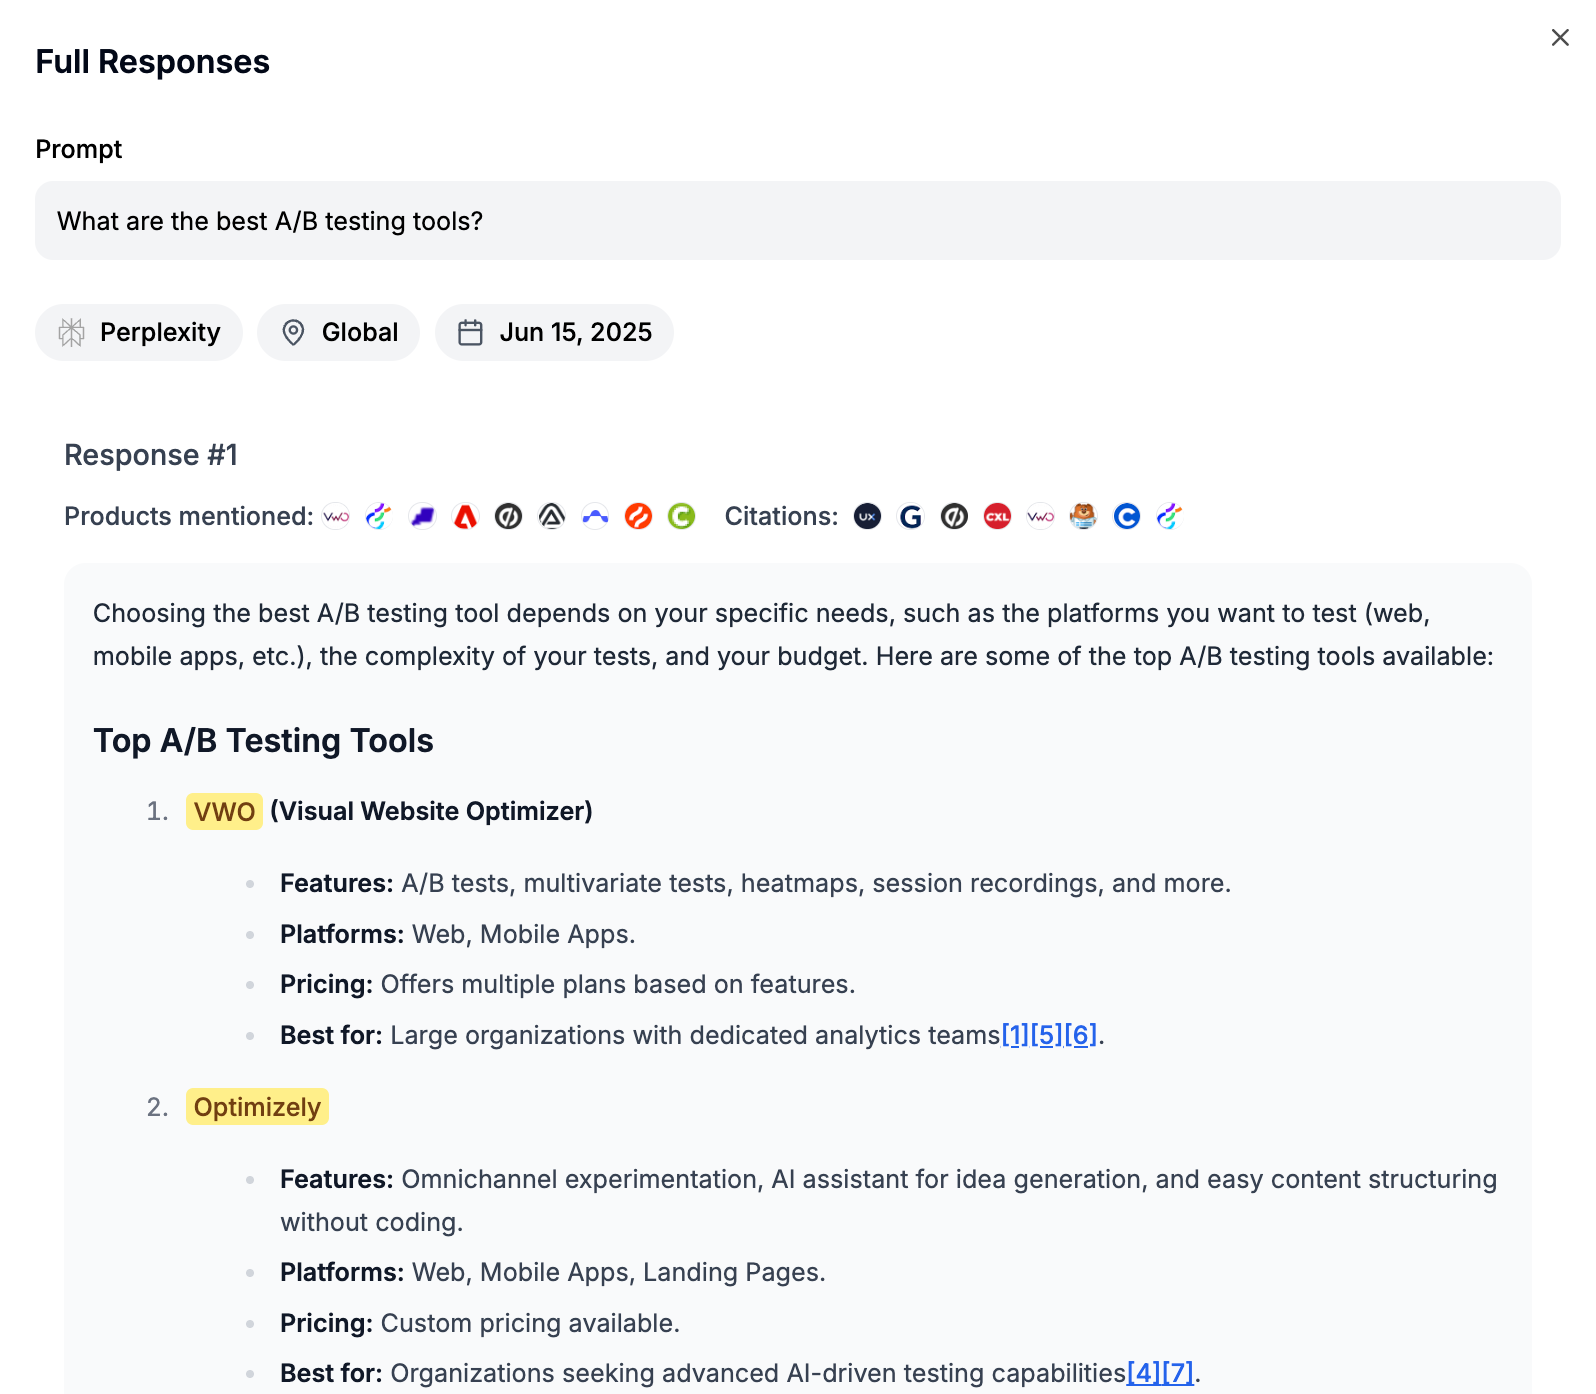Click the blue arc product icon

coord(595,516)
